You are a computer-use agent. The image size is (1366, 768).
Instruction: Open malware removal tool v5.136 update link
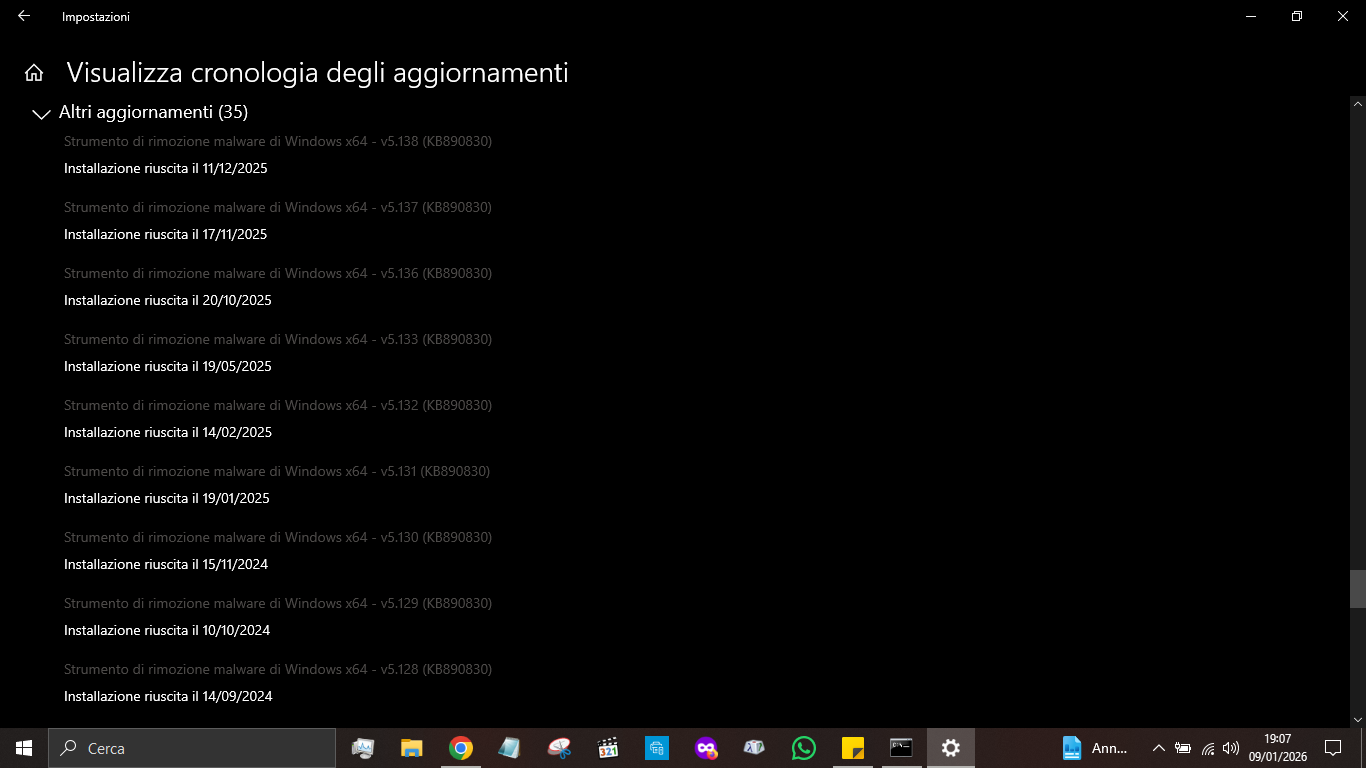pyautogui.click(x=278, y=274)
